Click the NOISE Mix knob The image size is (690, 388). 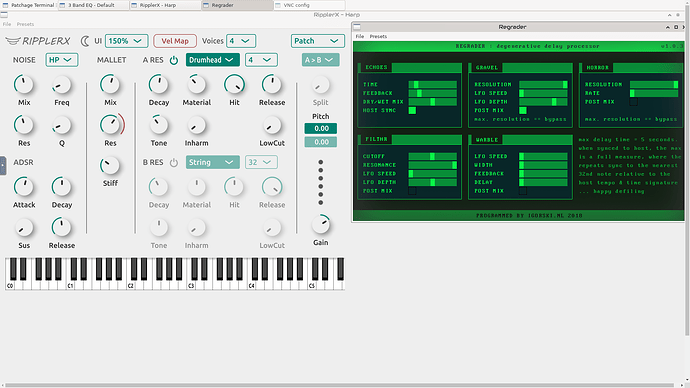point(24,84)
